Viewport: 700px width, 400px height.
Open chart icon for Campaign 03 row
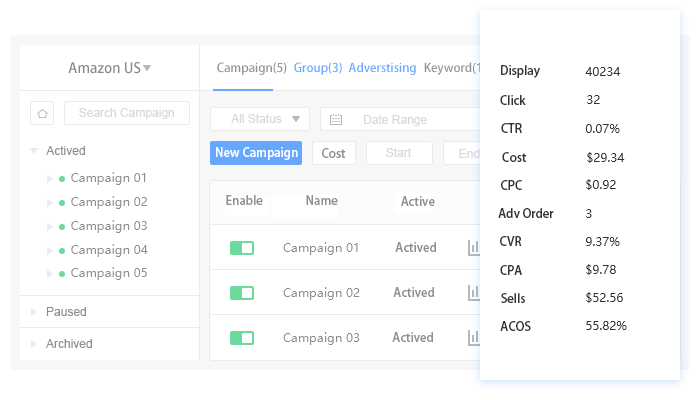[x=473, y=338]
